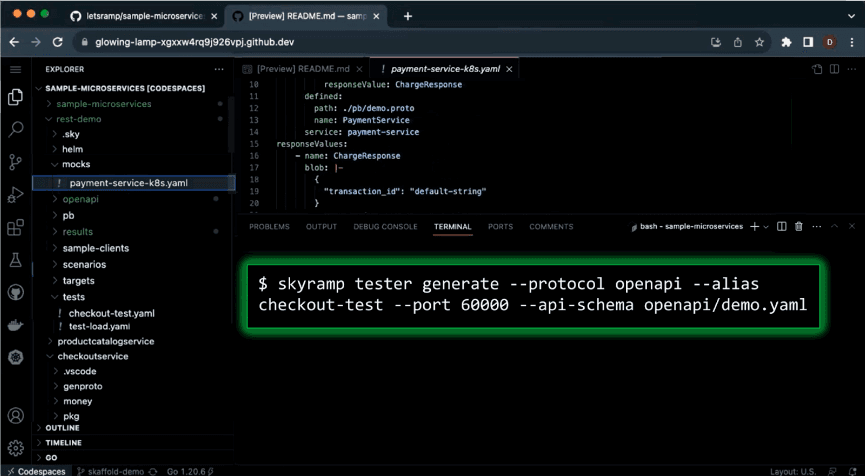Open the Search view in activity bar
Viewport: 865px width, 476px height.
click(15, 129)
